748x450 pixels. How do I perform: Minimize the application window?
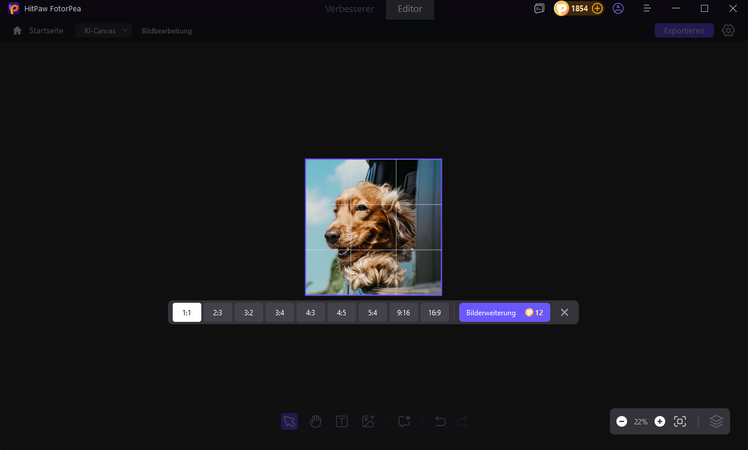675,8
